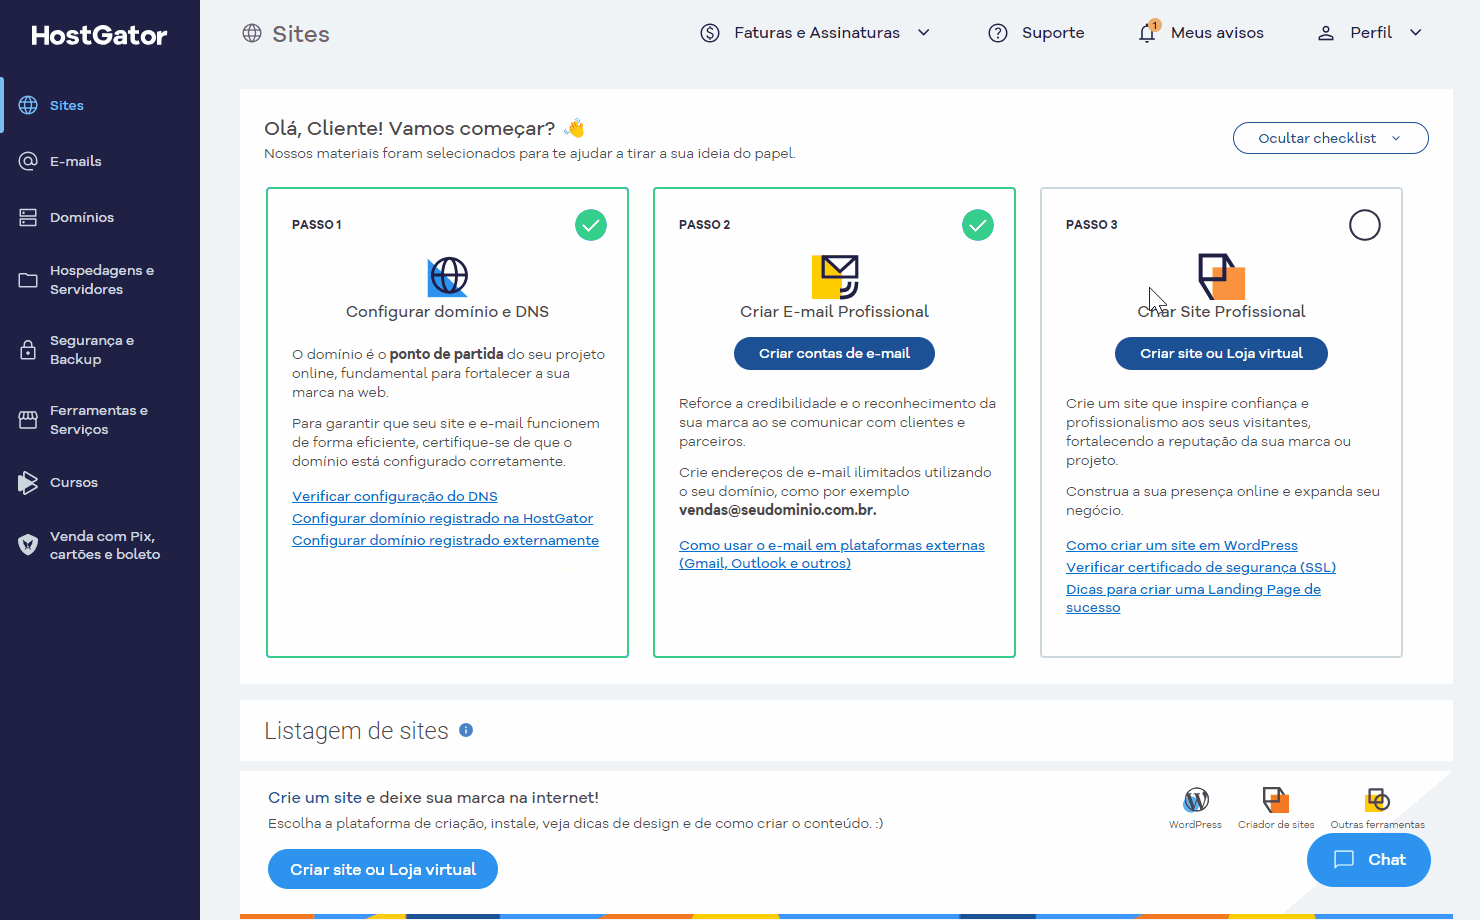Click the Criar E-mail Profissional title

click(834, 312)
